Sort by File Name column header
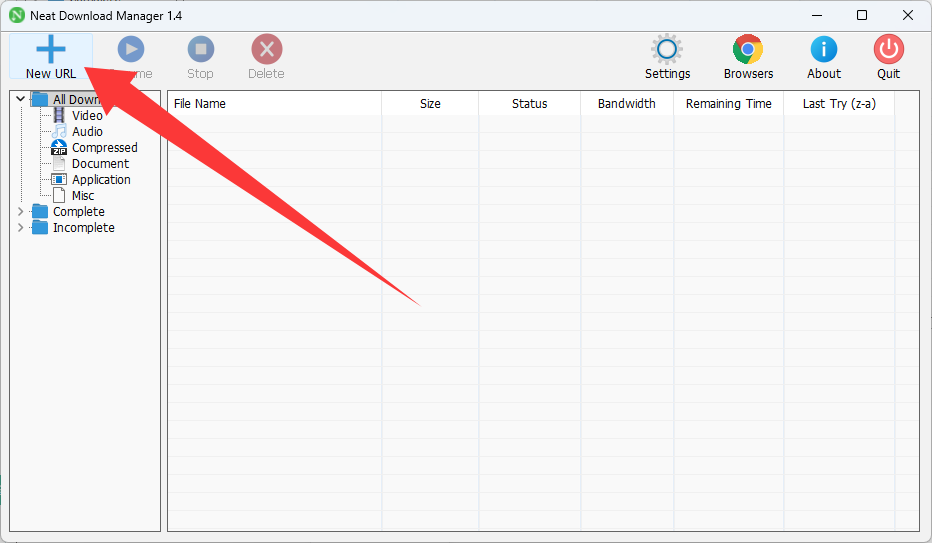 tap(200, 104)
